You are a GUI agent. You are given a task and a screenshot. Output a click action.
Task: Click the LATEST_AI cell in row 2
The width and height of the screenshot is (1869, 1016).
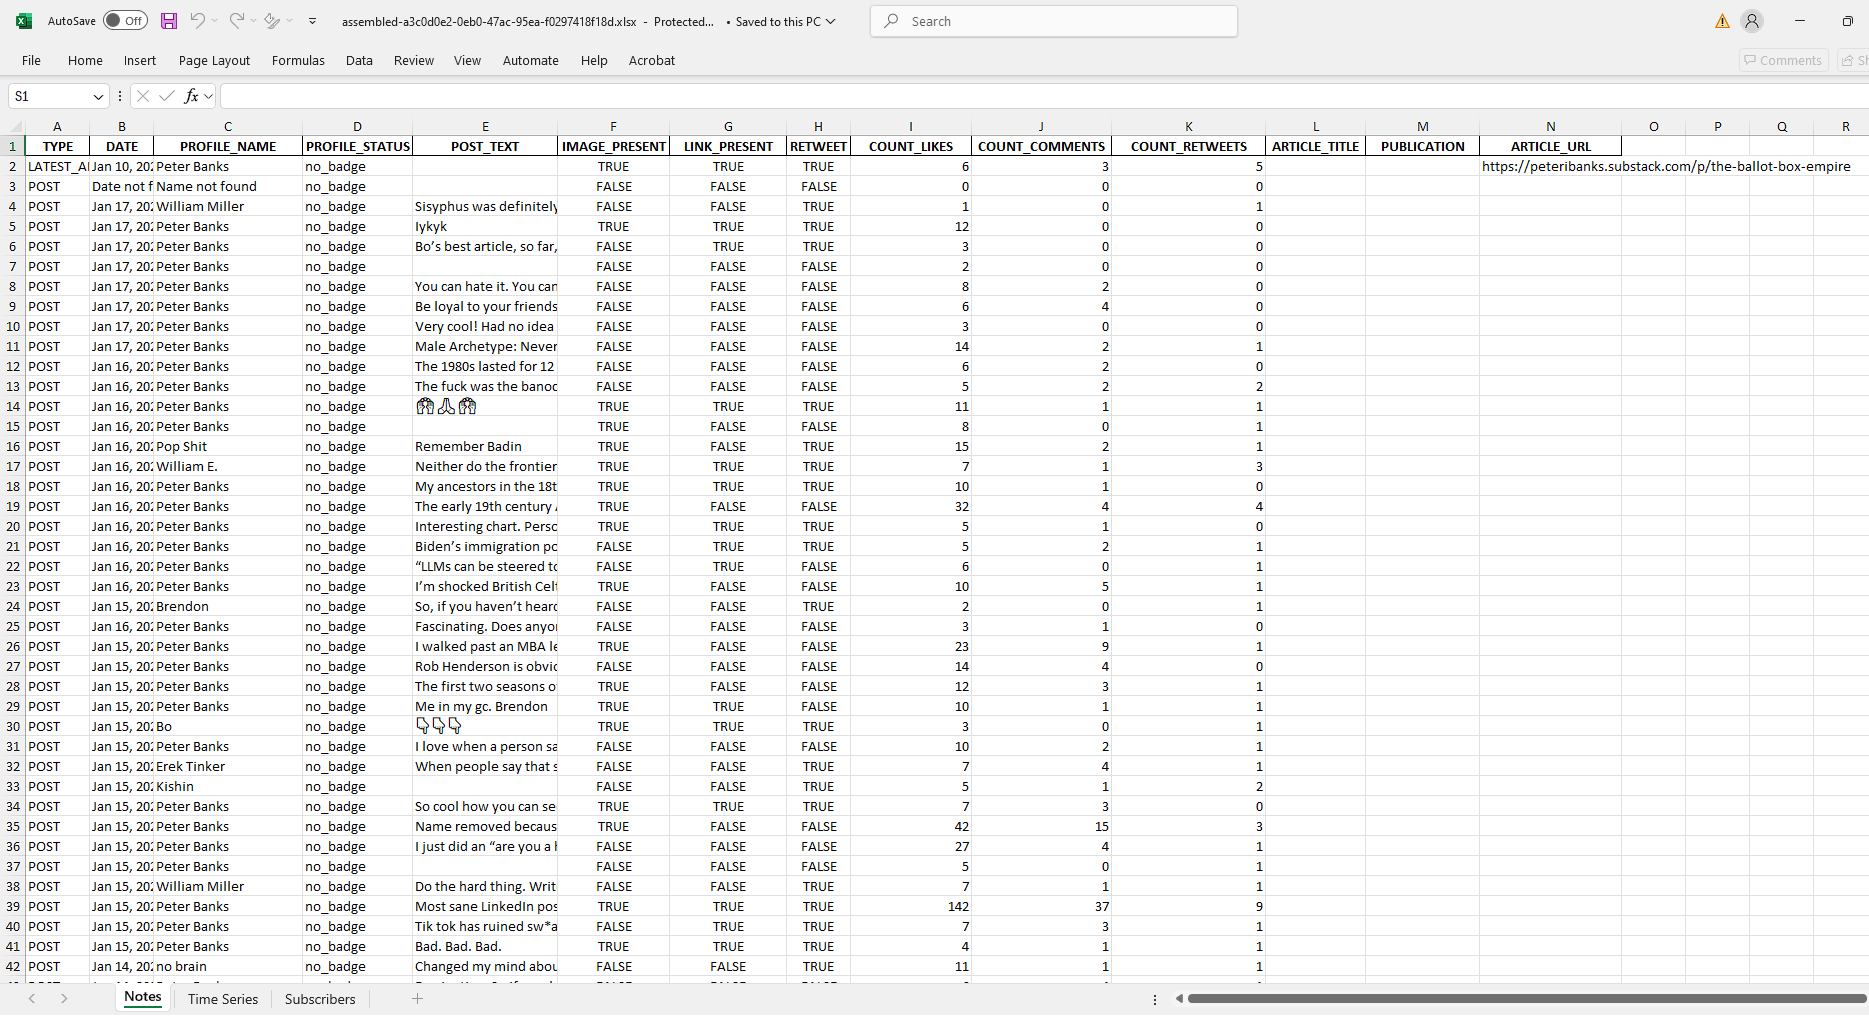click(57, 166)
